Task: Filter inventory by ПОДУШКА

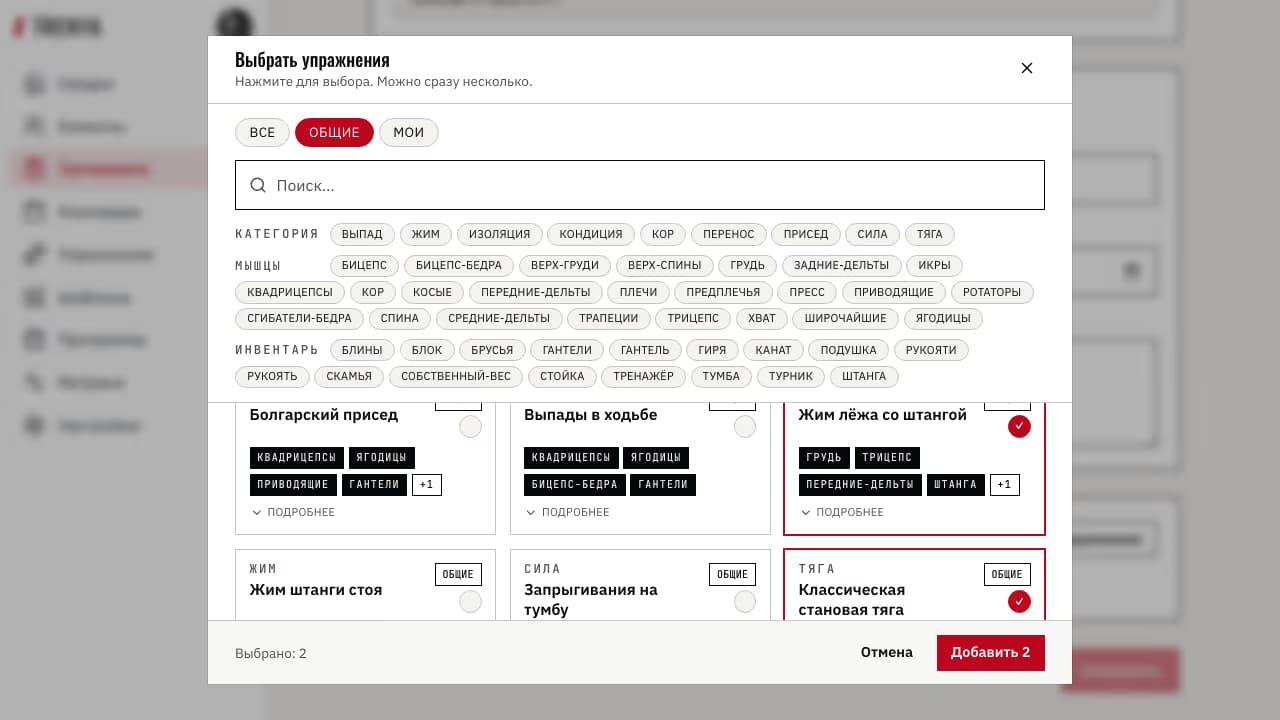Action: click(849, 350)
